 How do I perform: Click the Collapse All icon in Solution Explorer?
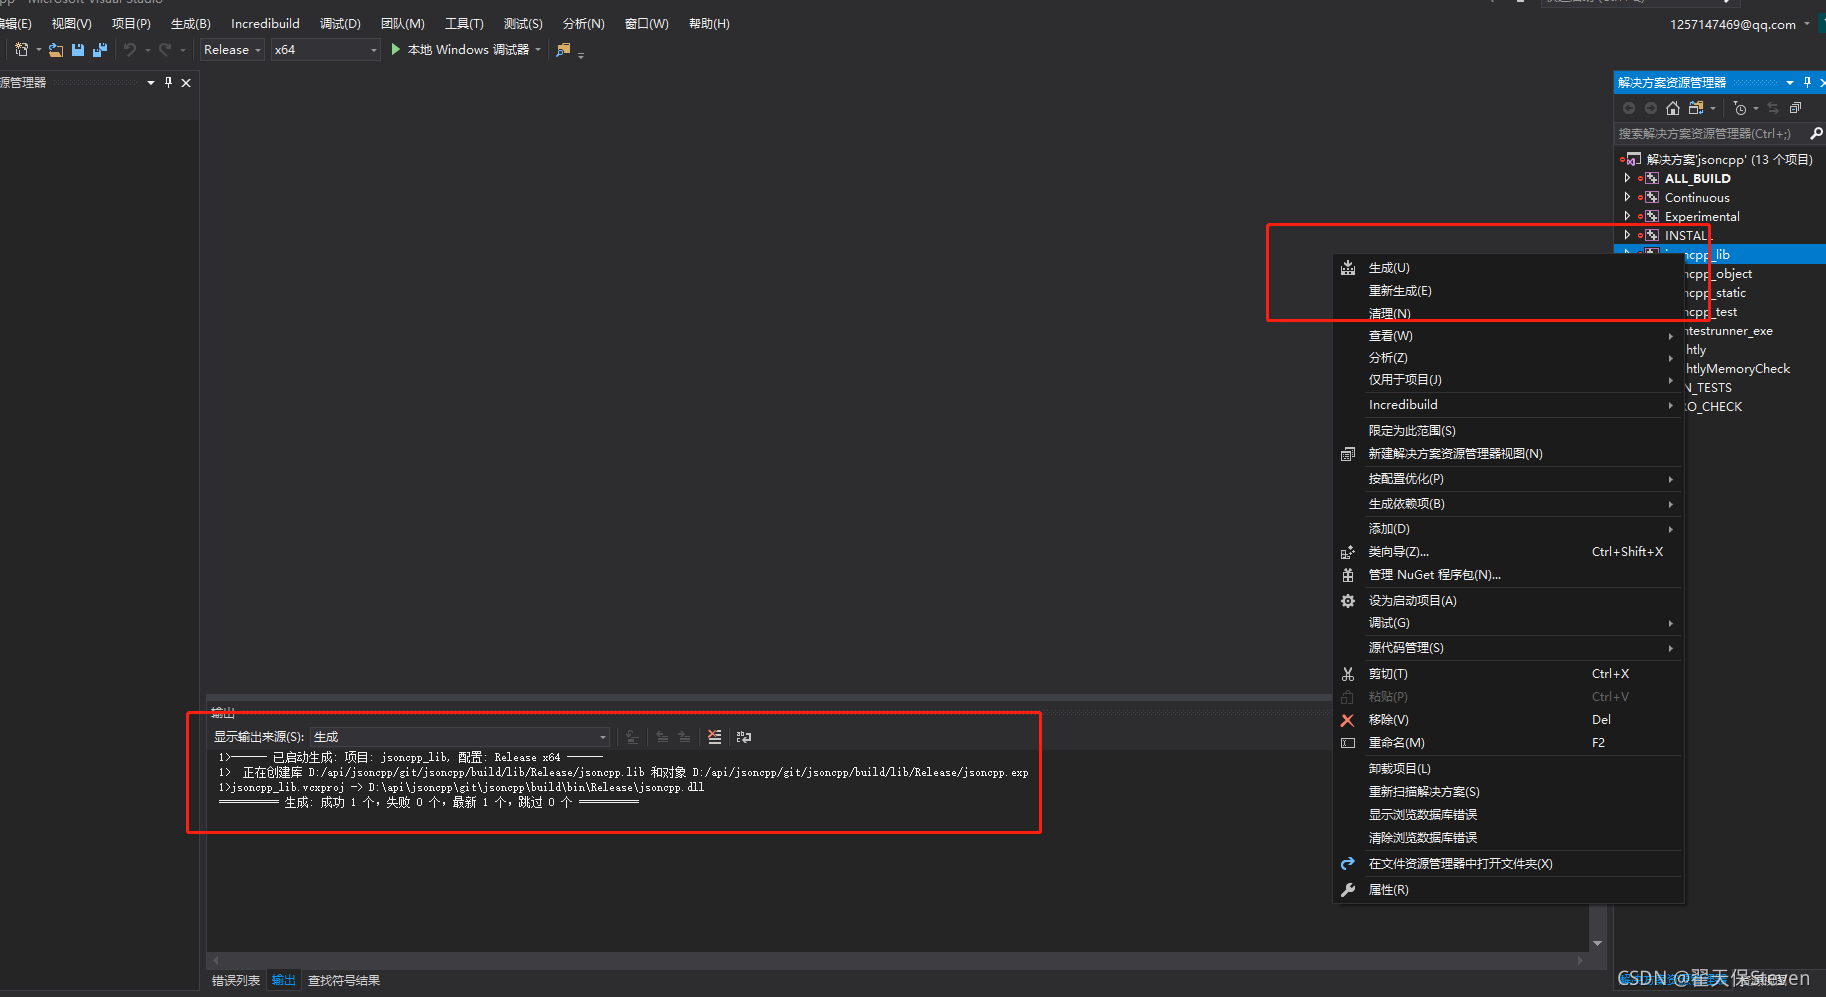tap(1795, 108)
